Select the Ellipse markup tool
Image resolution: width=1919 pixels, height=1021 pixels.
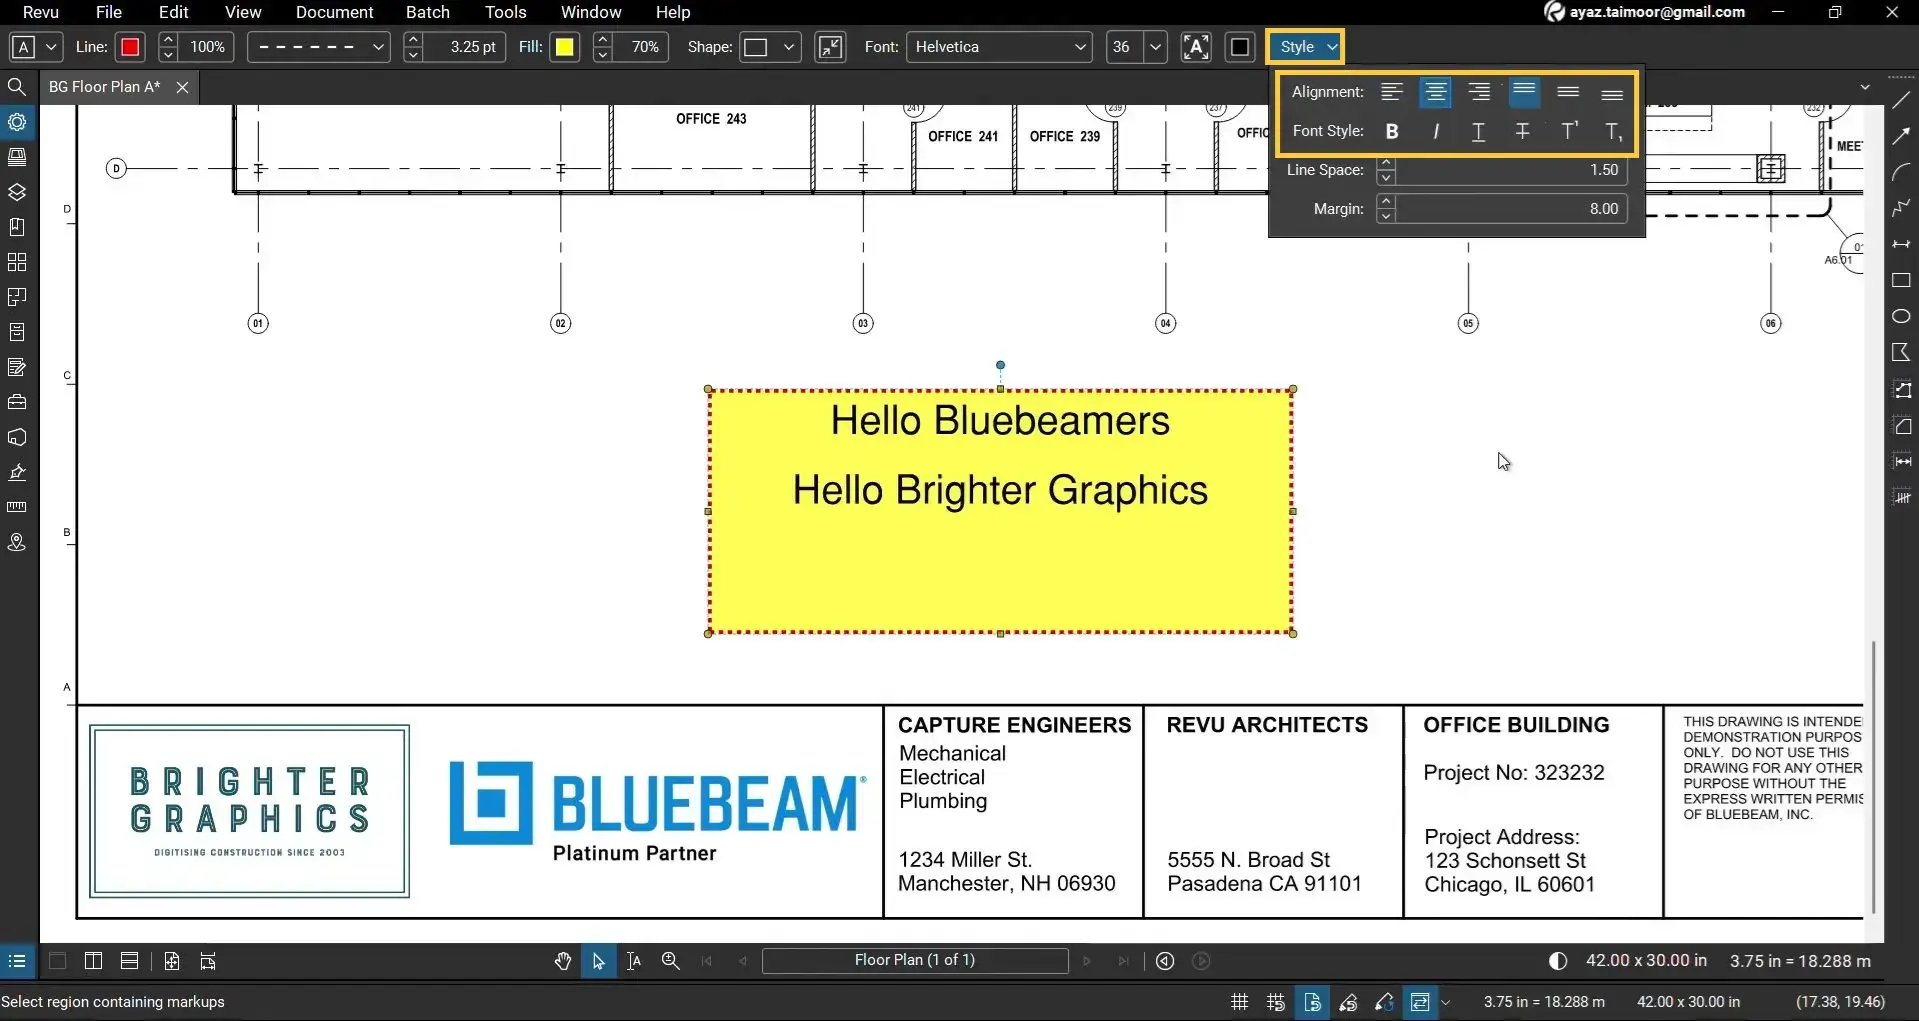1901,316
